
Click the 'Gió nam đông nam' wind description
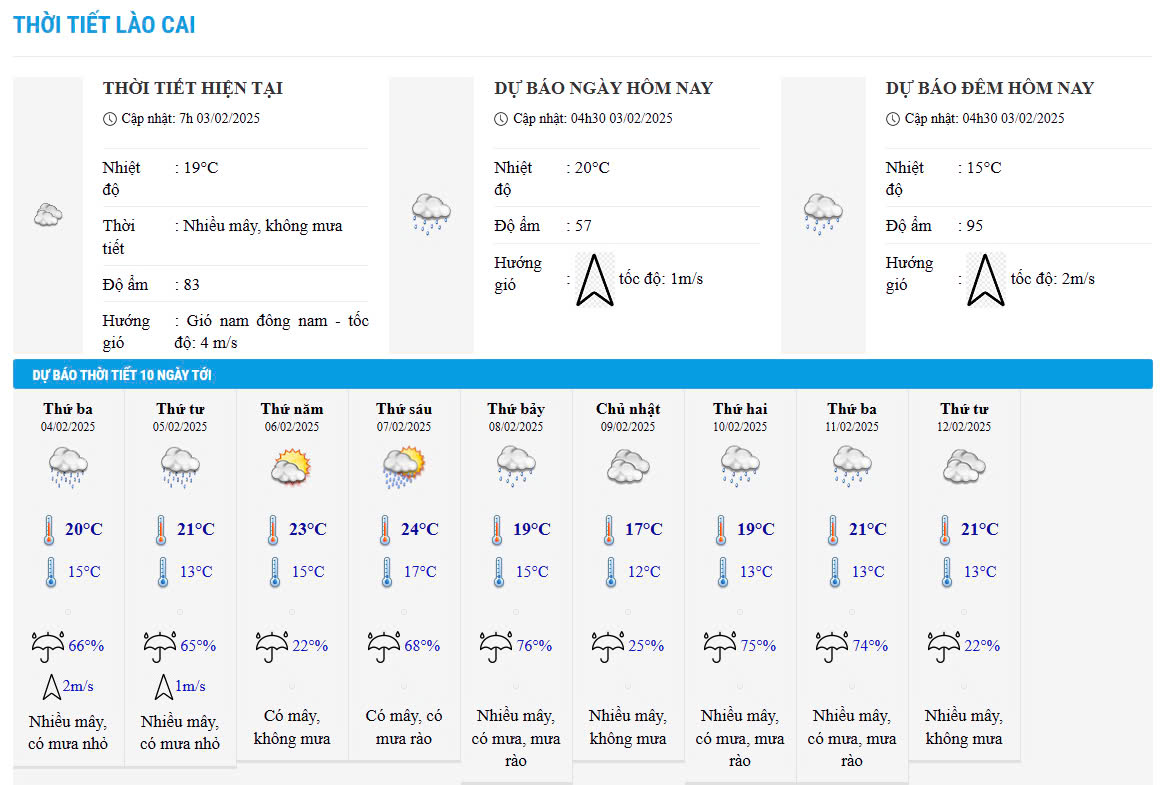click(257, 321)
